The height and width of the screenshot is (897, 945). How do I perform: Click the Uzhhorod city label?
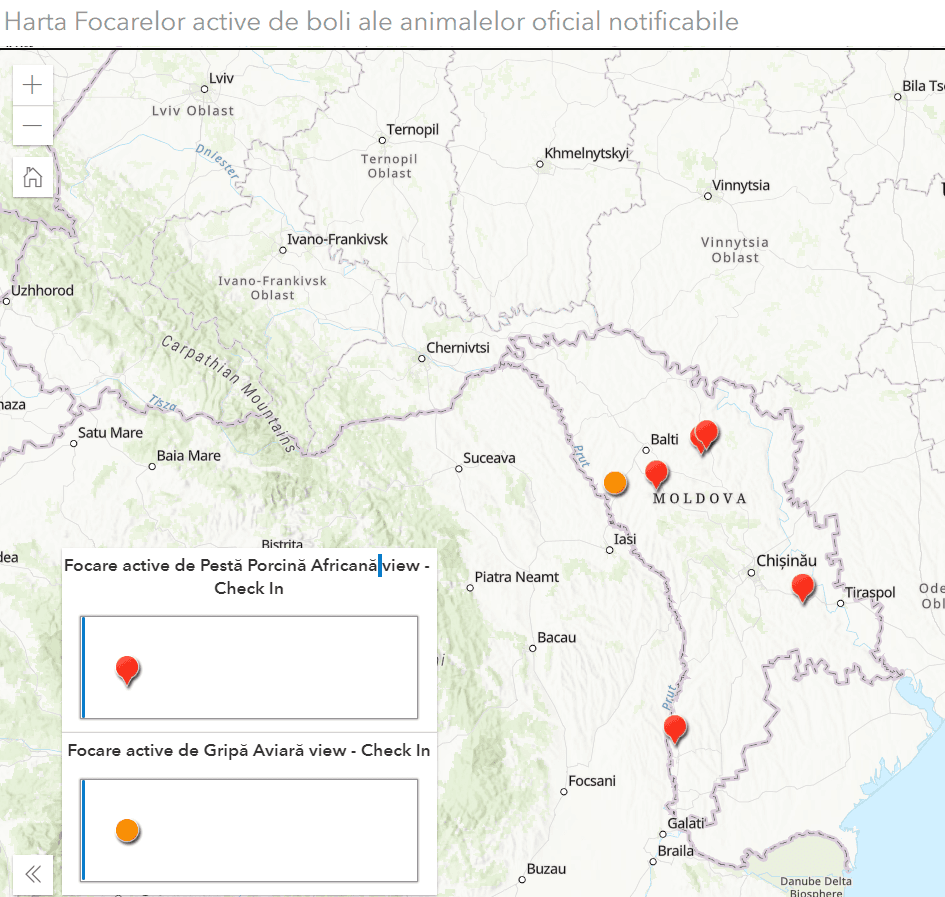[x=42, y=291]
